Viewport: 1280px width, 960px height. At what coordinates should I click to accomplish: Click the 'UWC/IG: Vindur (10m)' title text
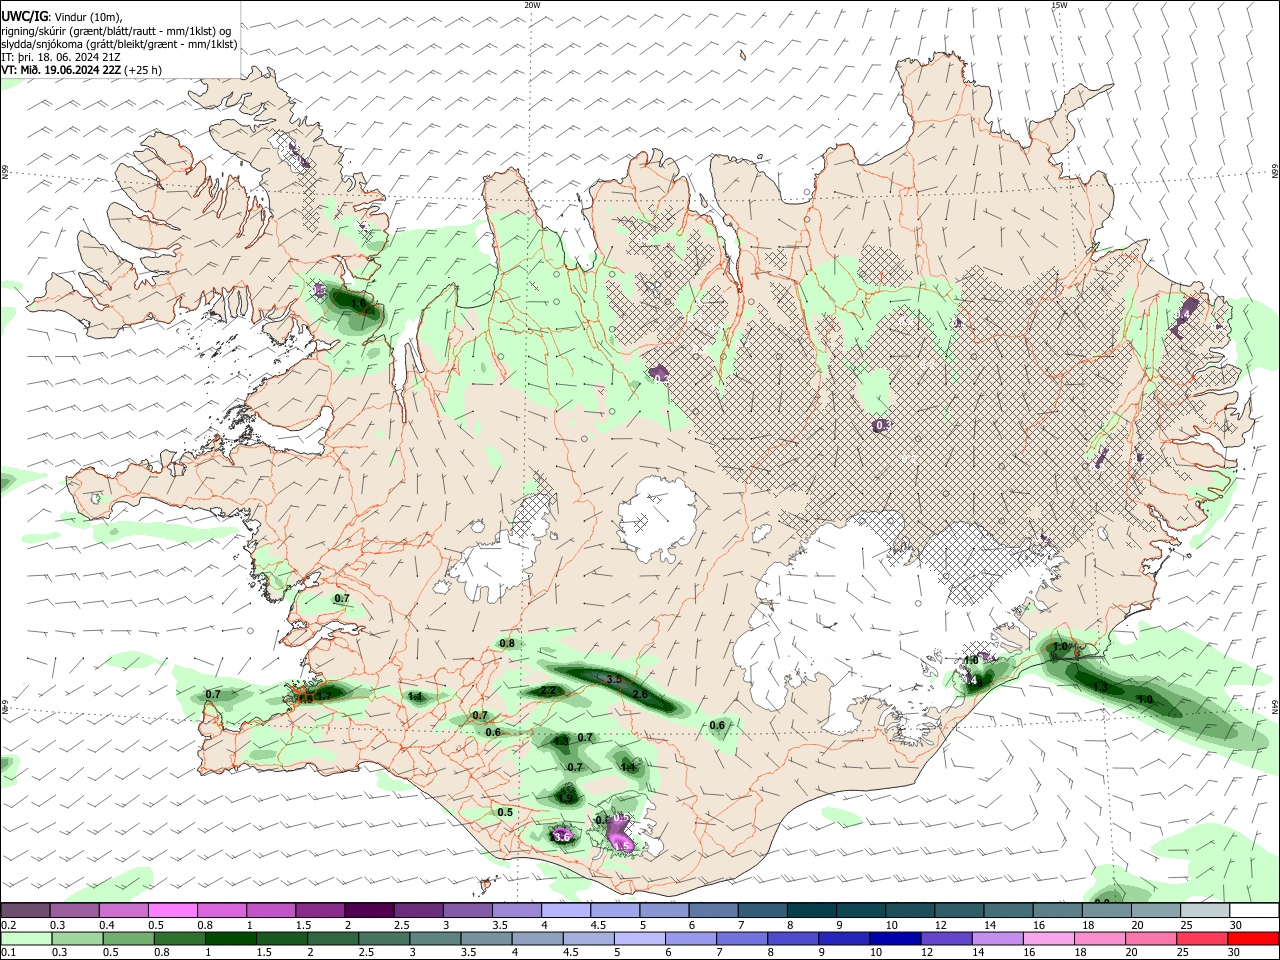61,16
